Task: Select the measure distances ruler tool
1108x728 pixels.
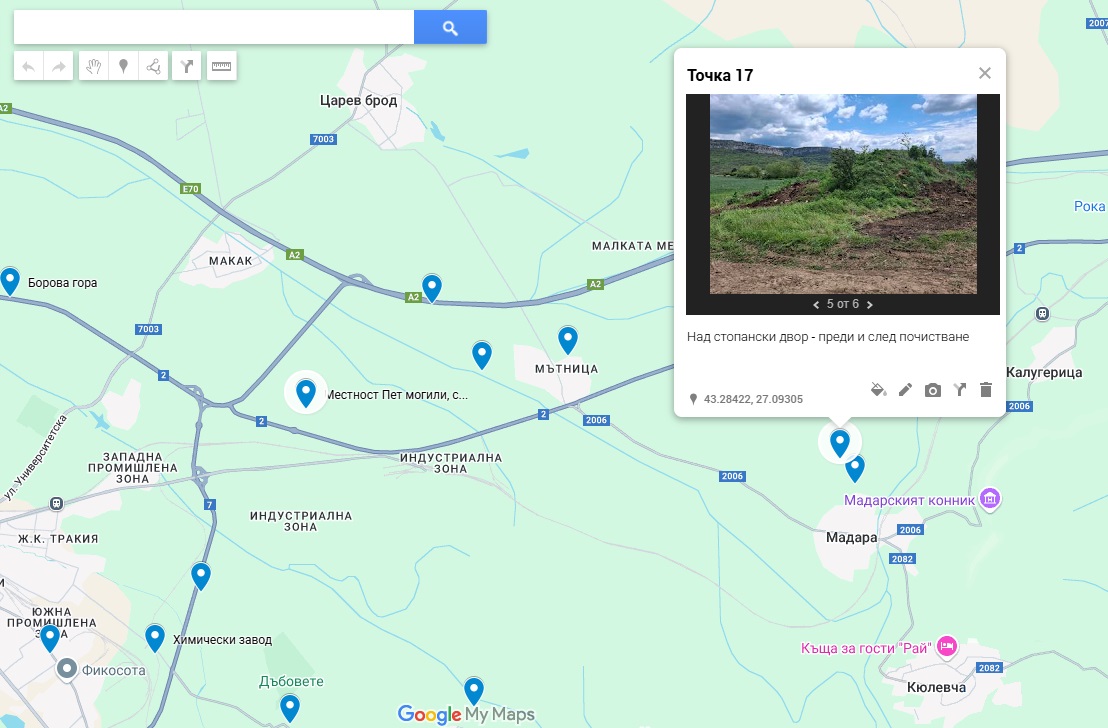Action: pyautogui.click(x=221, y=67)
